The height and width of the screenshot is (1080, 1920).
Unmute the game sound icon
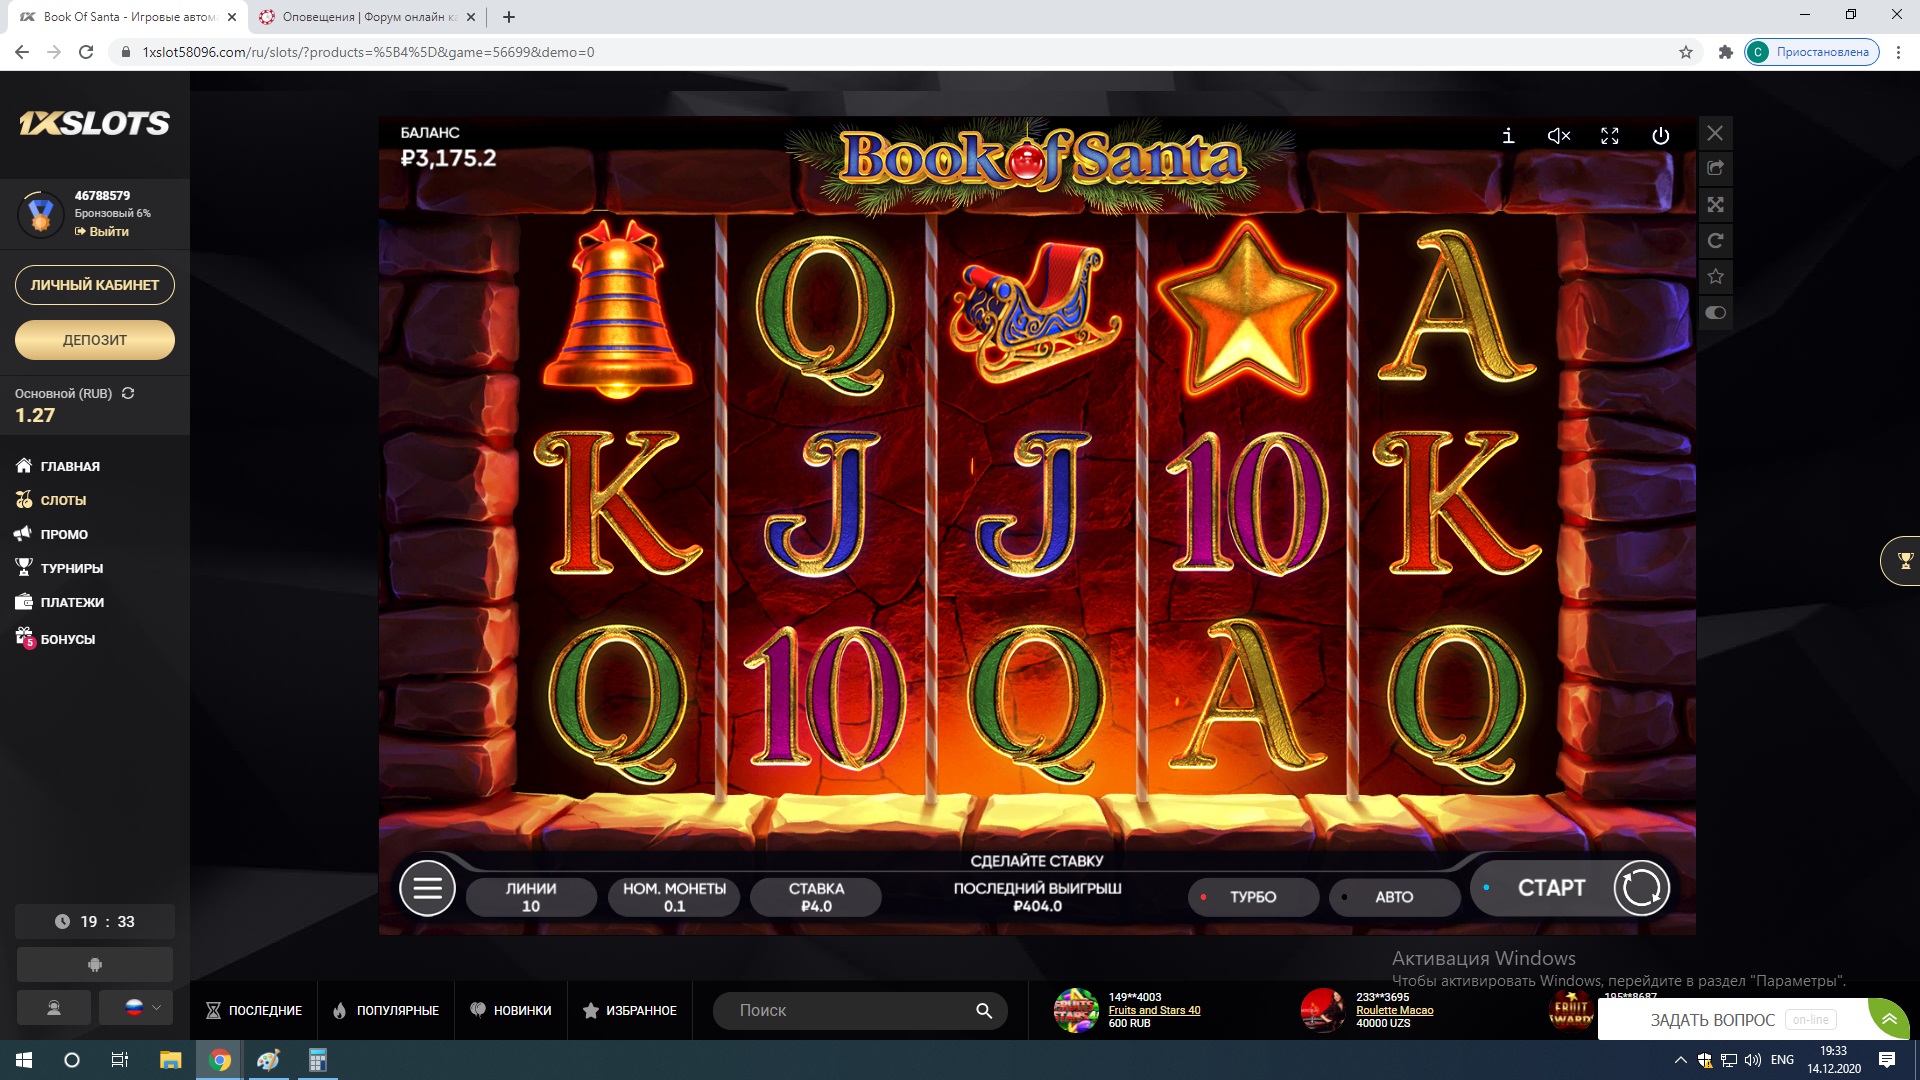pos(1559,136)
